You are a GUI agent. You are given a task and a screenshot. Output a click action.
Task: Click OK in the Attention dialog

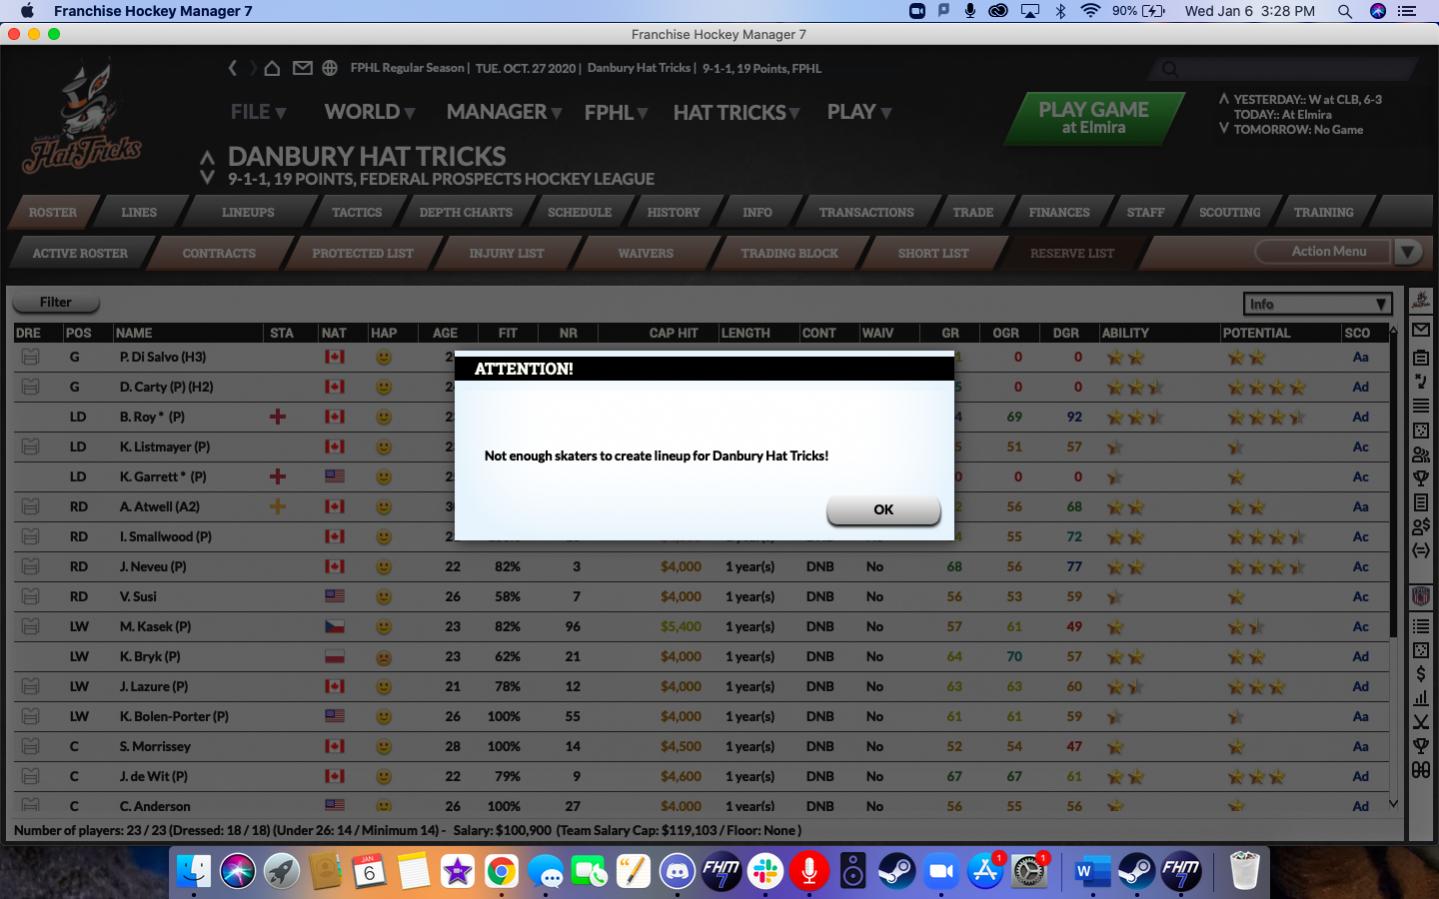883,510
